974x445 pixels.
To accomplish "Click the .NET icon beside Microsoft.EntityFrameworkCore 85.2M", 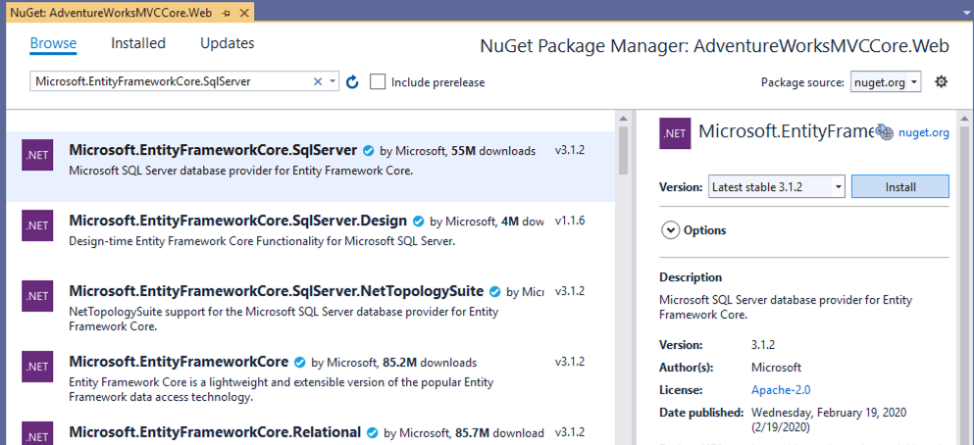I will click(x=37, y=367).
